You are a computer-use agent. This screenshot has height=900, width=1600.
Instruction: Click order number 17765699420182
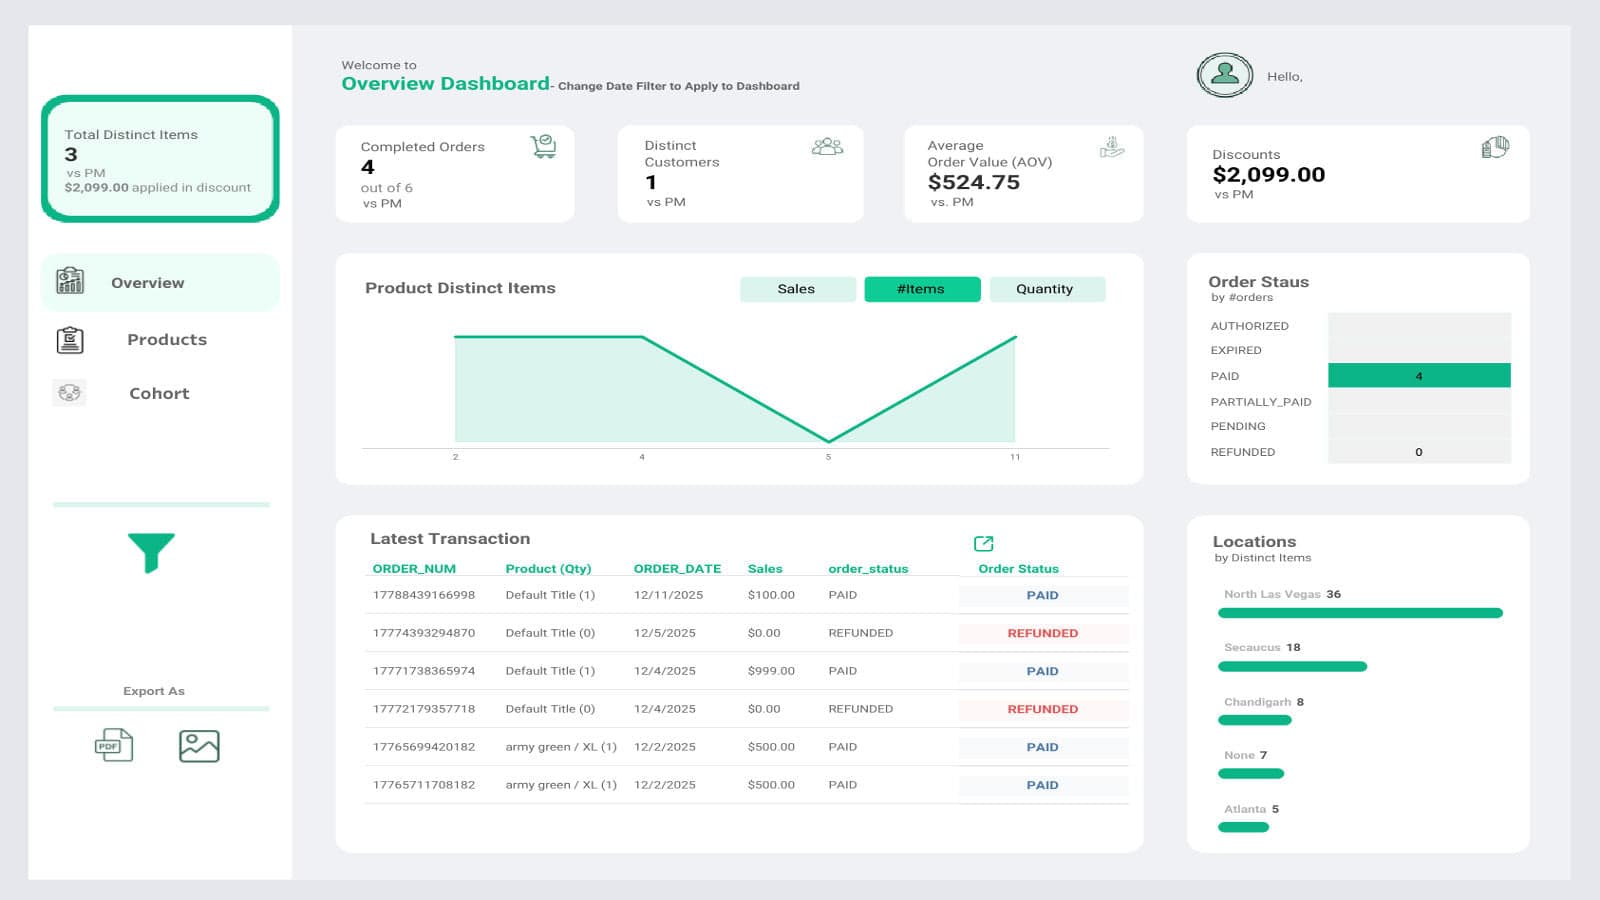coord(424,747)
